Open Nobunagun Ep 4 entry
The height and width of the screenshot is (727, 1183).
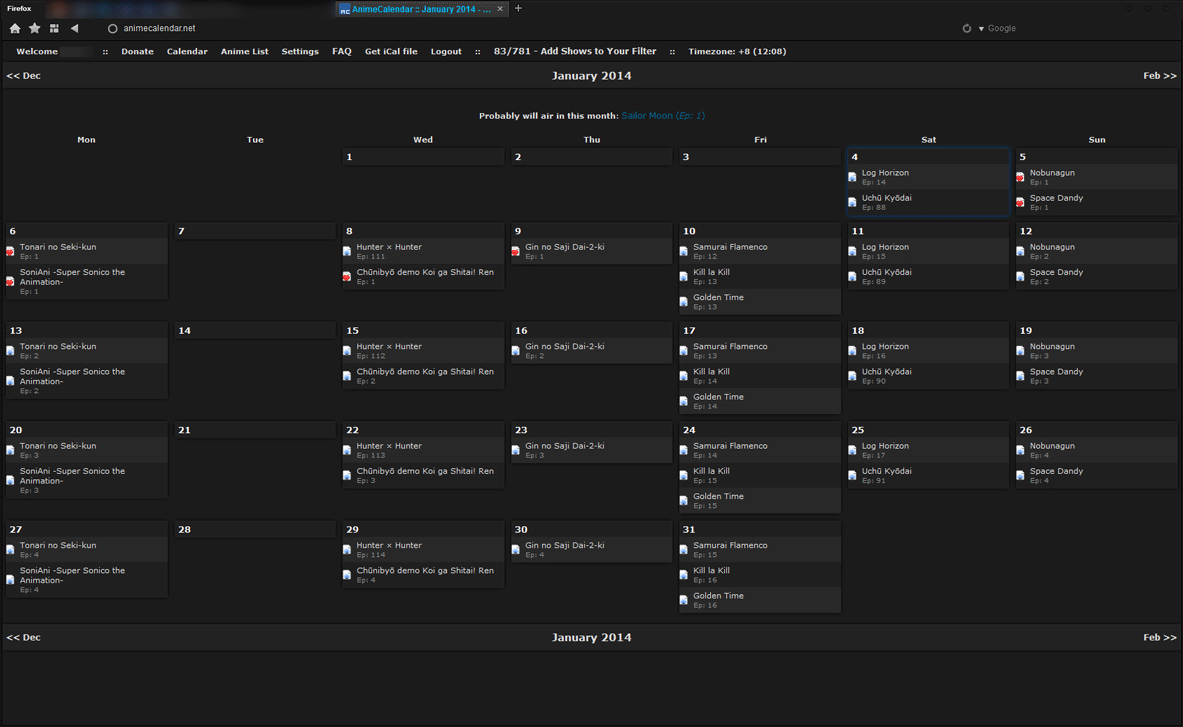[x=1052, y=446]
